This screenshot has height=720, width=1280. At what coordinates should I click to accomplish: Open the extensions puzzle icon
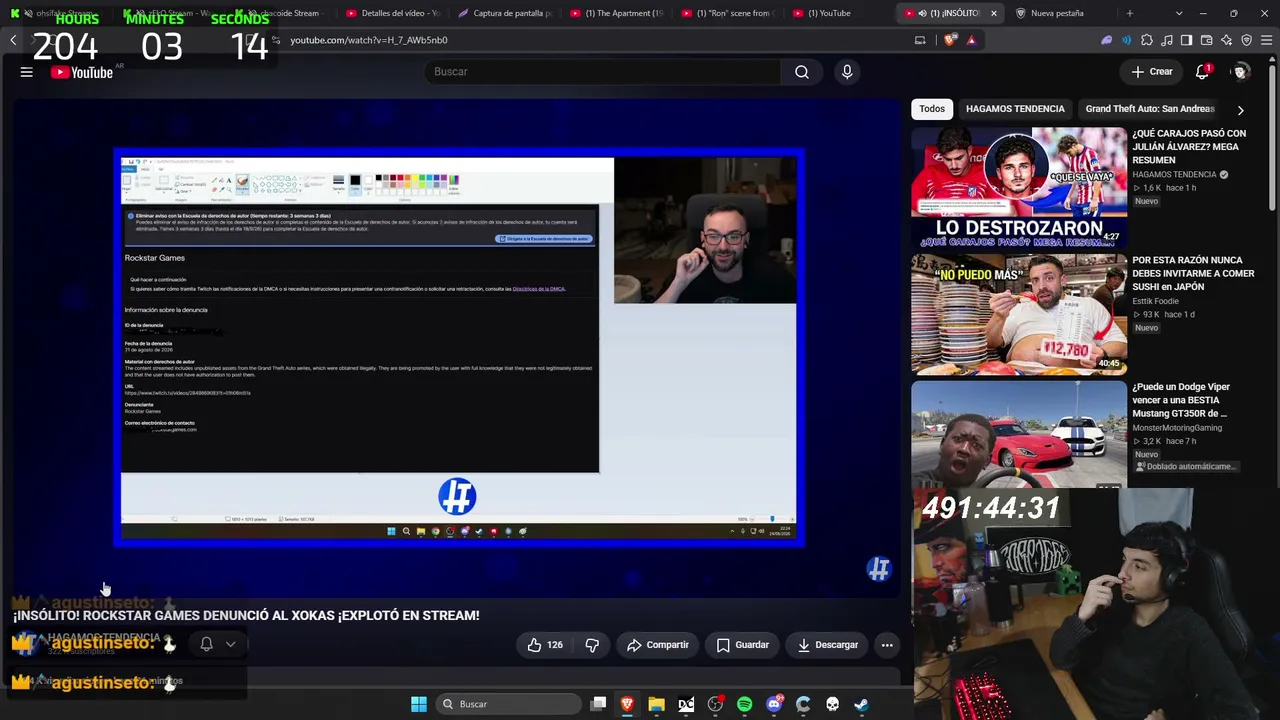coord(1147,40)
